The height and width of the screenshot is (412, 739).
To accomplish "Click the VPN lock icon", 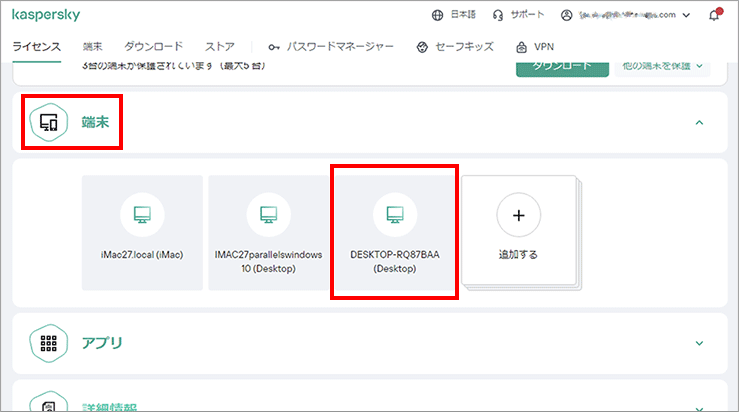I will (x=521, y=47).
